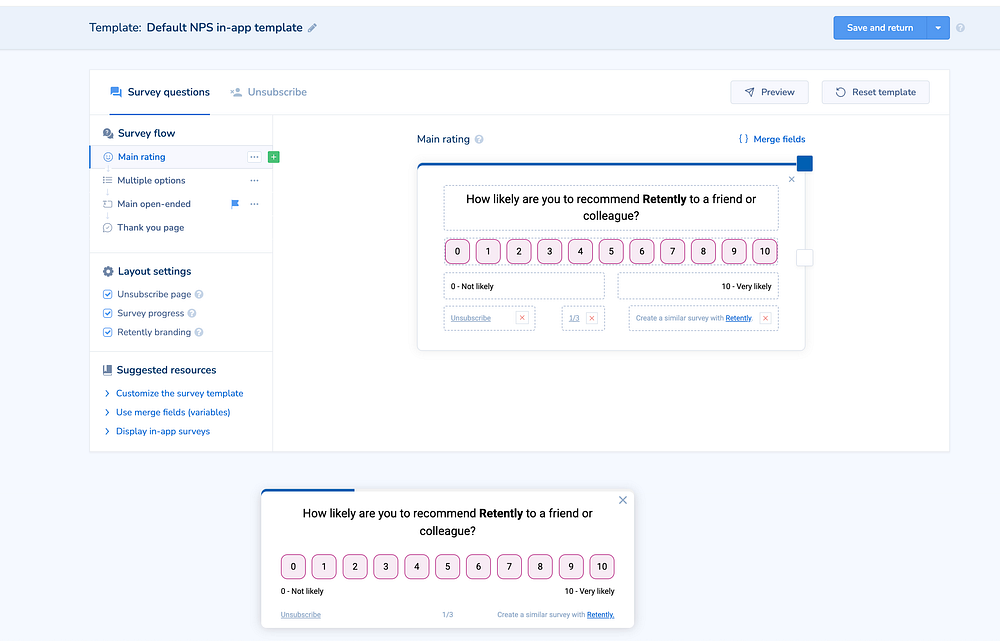The width and height of the screenshot is (1000, 641).
Task: Switch to Unsubscribe tab
Action: 268,92
